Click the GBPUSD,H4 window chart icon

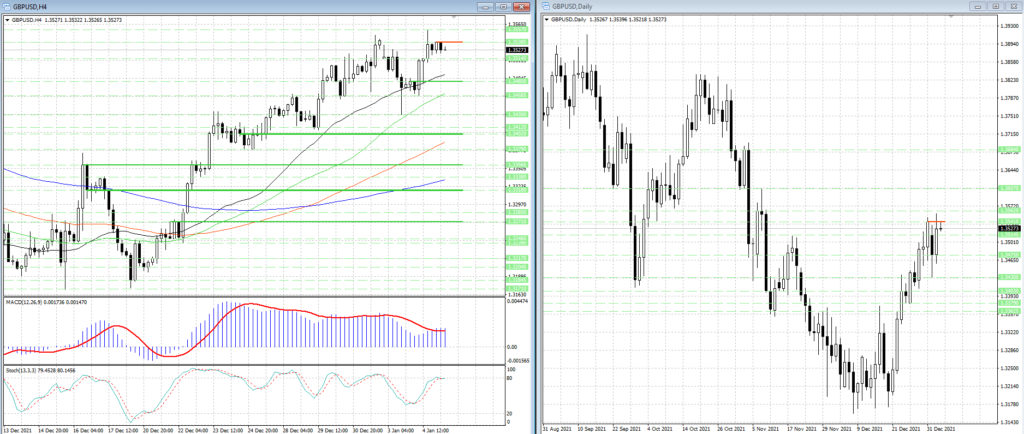pyautogui.click(x=5, y=7)
